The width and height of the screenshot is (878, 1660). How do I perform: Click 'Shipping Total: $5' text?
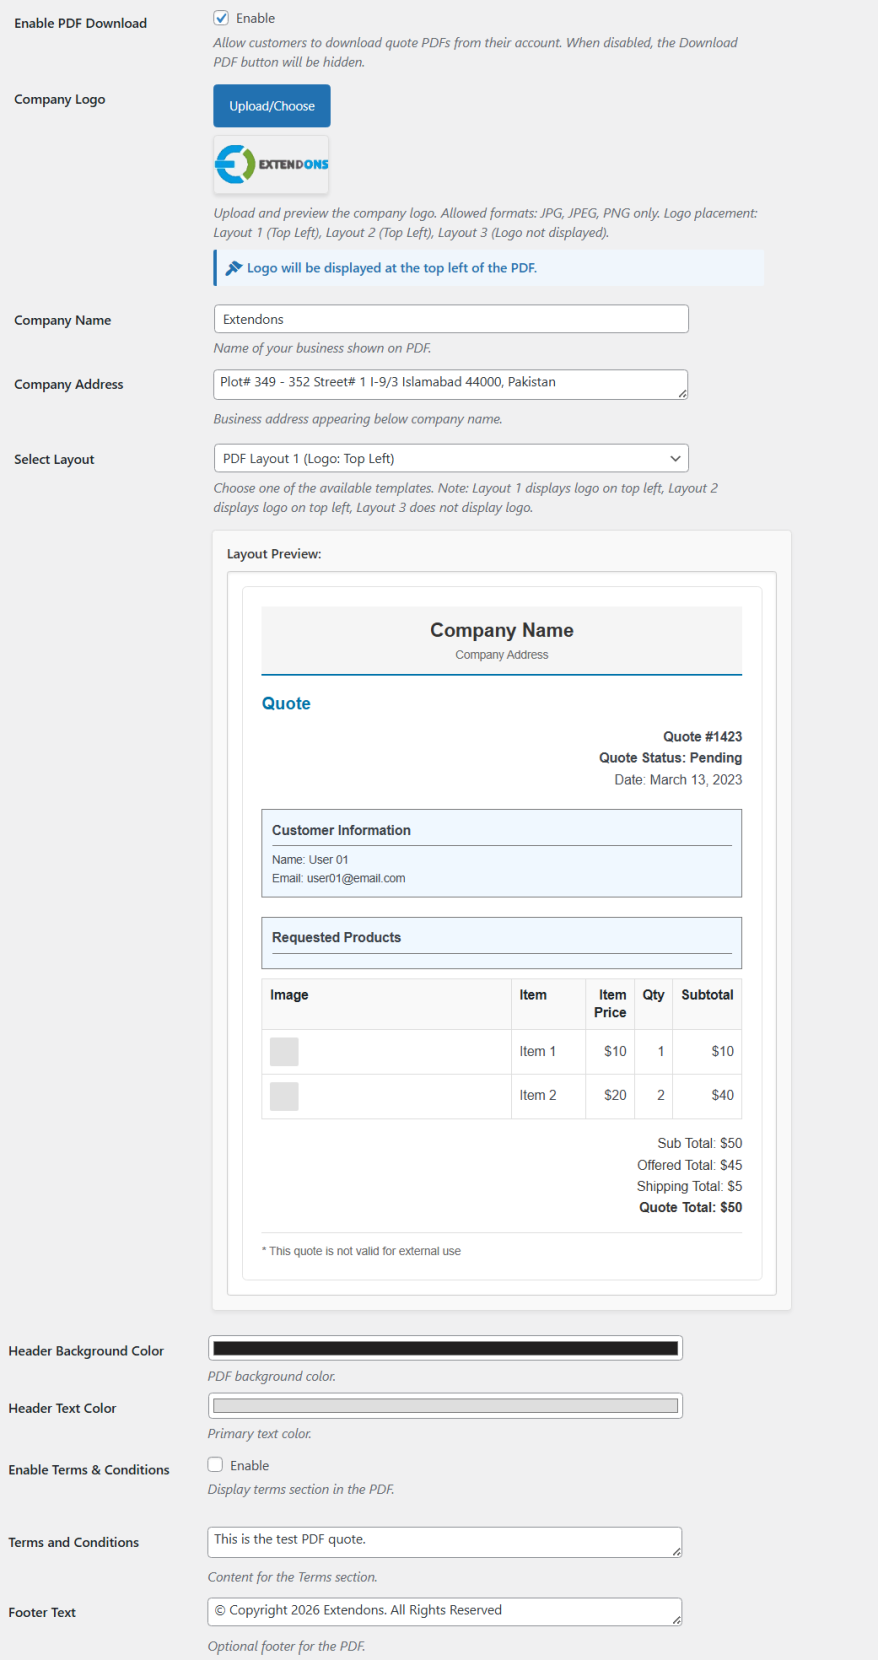[x=690, y=1186]
